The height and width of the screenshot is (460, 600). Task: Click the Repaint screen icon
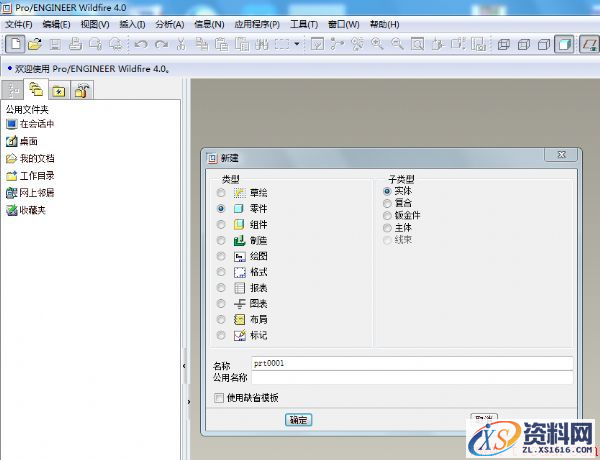(317, 44)
